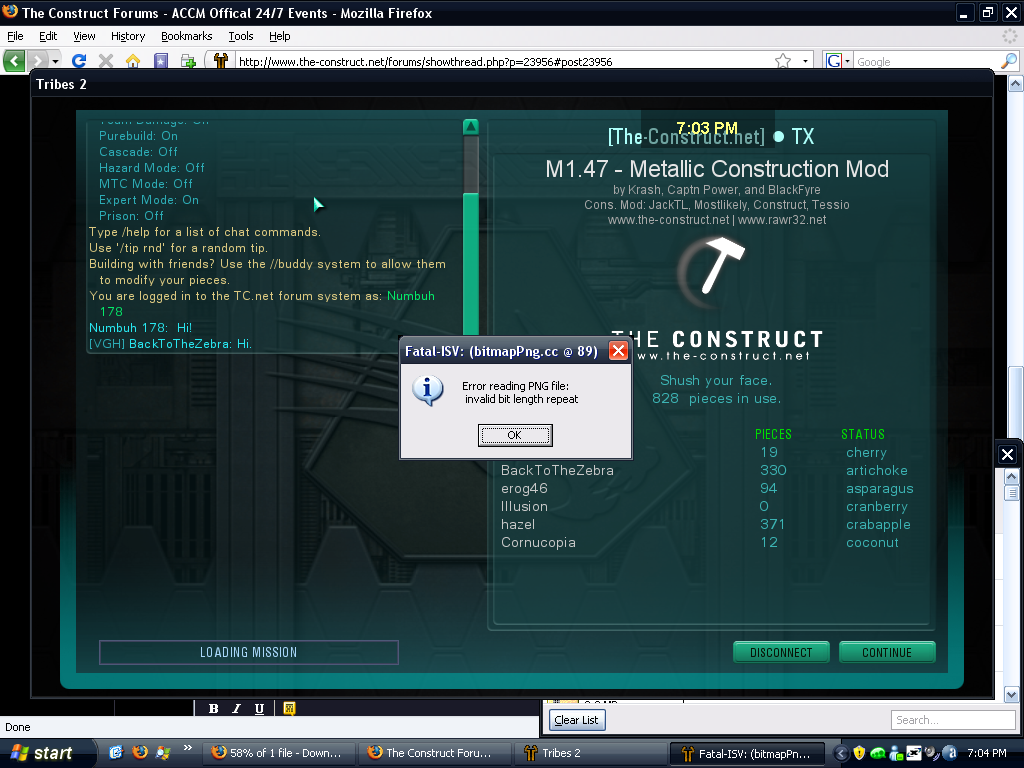Screen dimensions: 1024x768
Task: Select player erog46 in the list
Action: (524, 488)
